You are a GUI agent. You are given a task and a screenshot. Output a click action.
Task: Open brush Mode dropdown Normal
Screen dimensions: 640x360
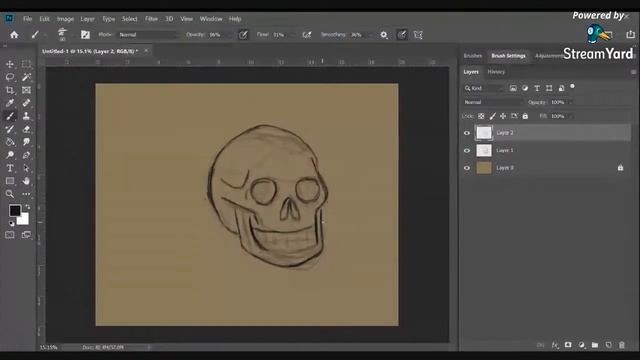coord(149,35)
